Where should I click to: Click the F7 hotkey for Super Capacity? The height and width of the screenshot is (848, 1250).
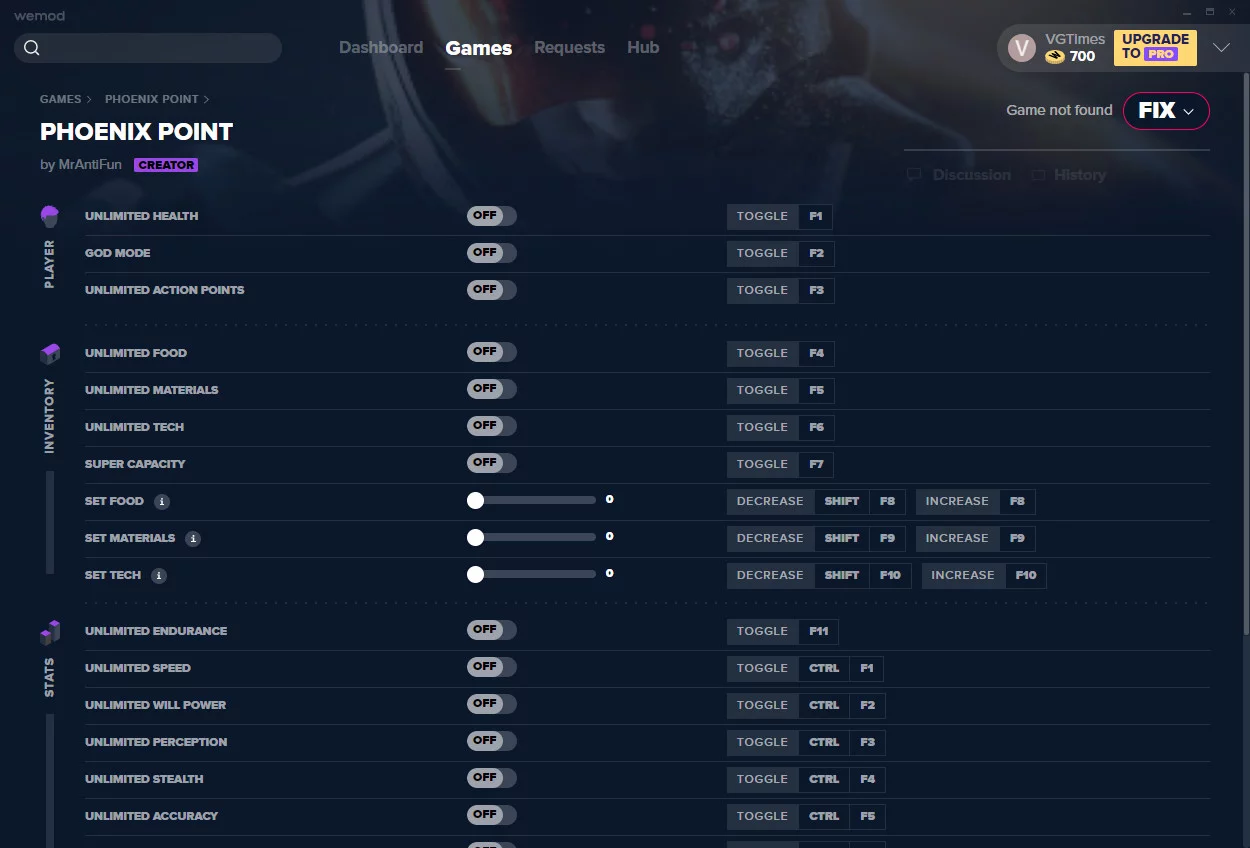tap(816, 464)
